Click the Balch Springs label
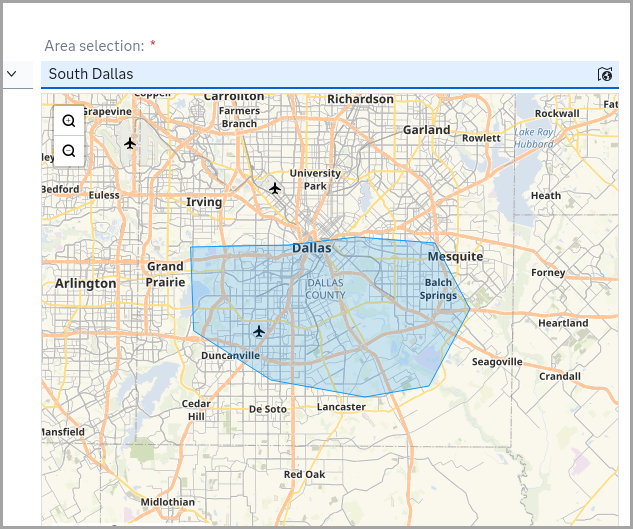 (438, 289)
